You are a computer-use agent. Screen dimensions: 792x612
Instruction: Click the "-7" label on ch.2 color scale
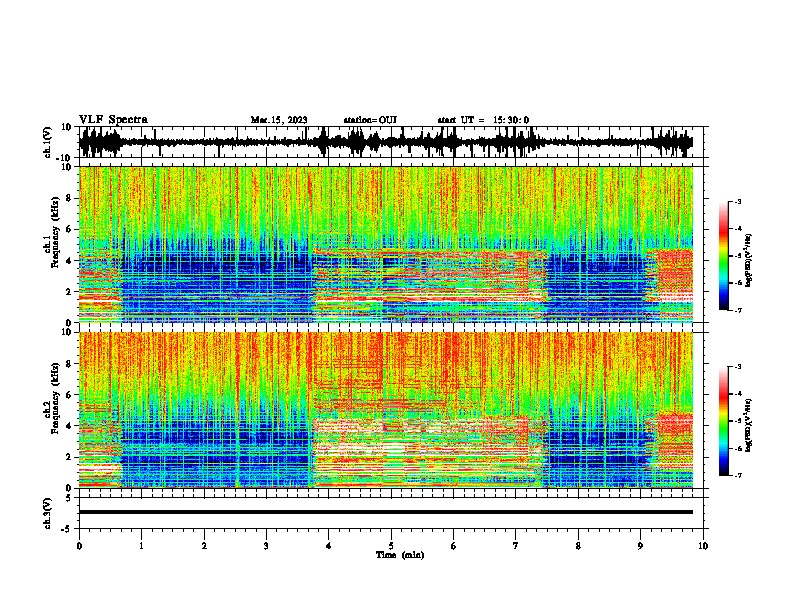tap(738, 475)
